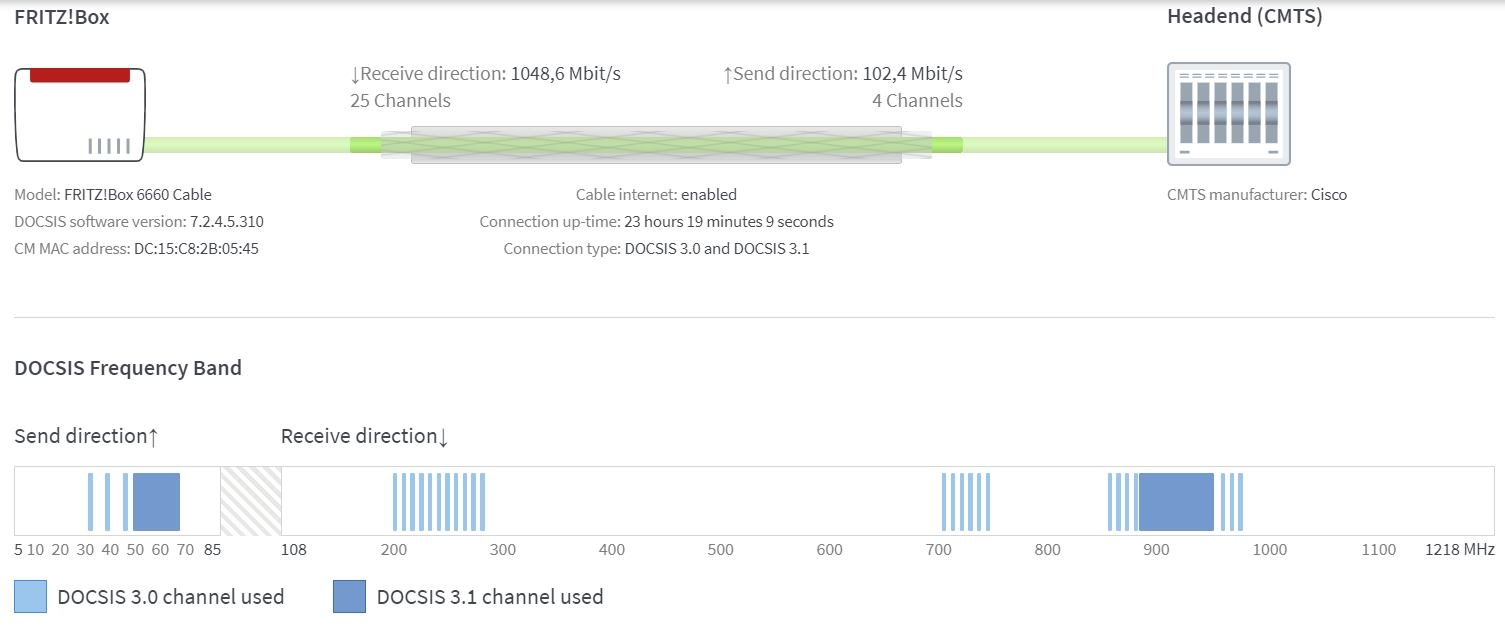Click the DOCSIS 3.1 channel used legend swatch
This screenshot has height=626, width=1505.
[350, 597]
